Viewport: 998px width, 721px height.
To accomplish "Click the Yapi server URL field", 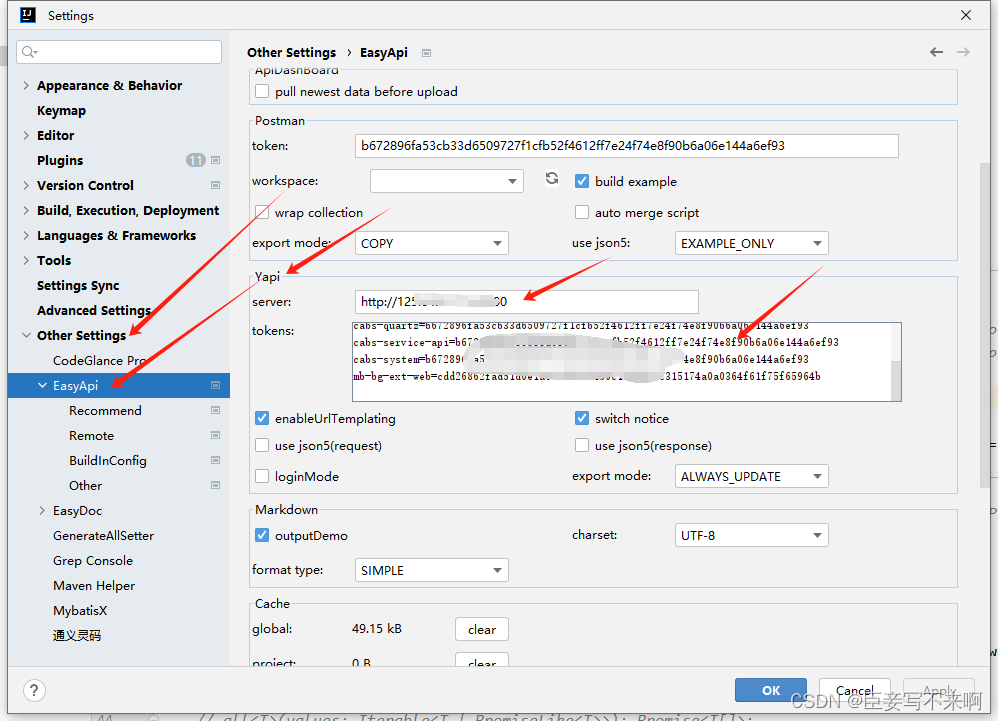I will point(526,302).
